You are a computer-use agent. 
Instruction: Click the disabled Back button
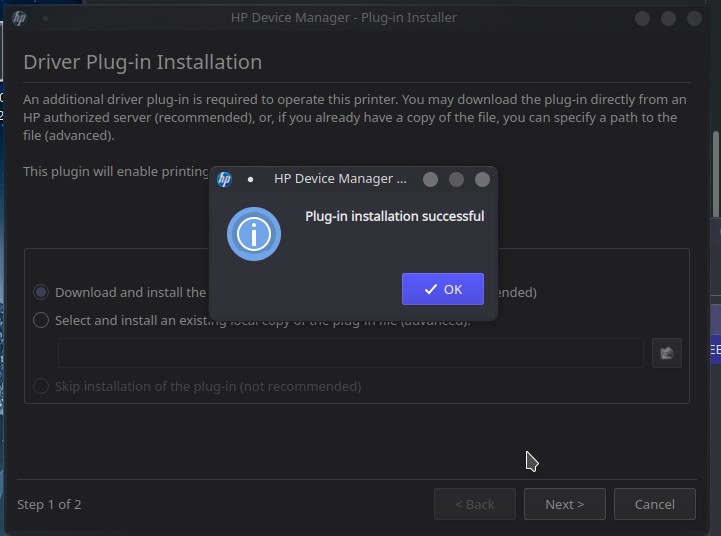click(475, 504)
